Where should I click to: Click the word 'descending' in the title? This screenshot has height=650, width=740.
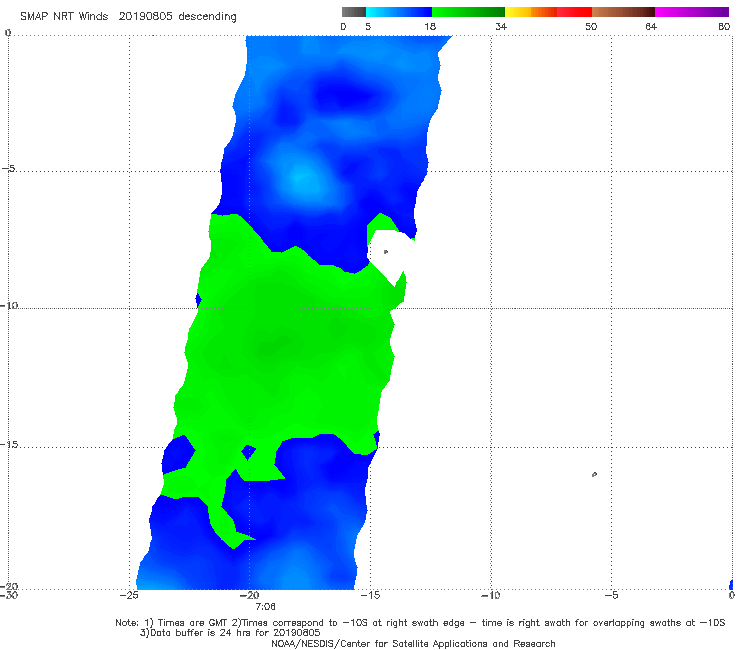tap(207, 17)
